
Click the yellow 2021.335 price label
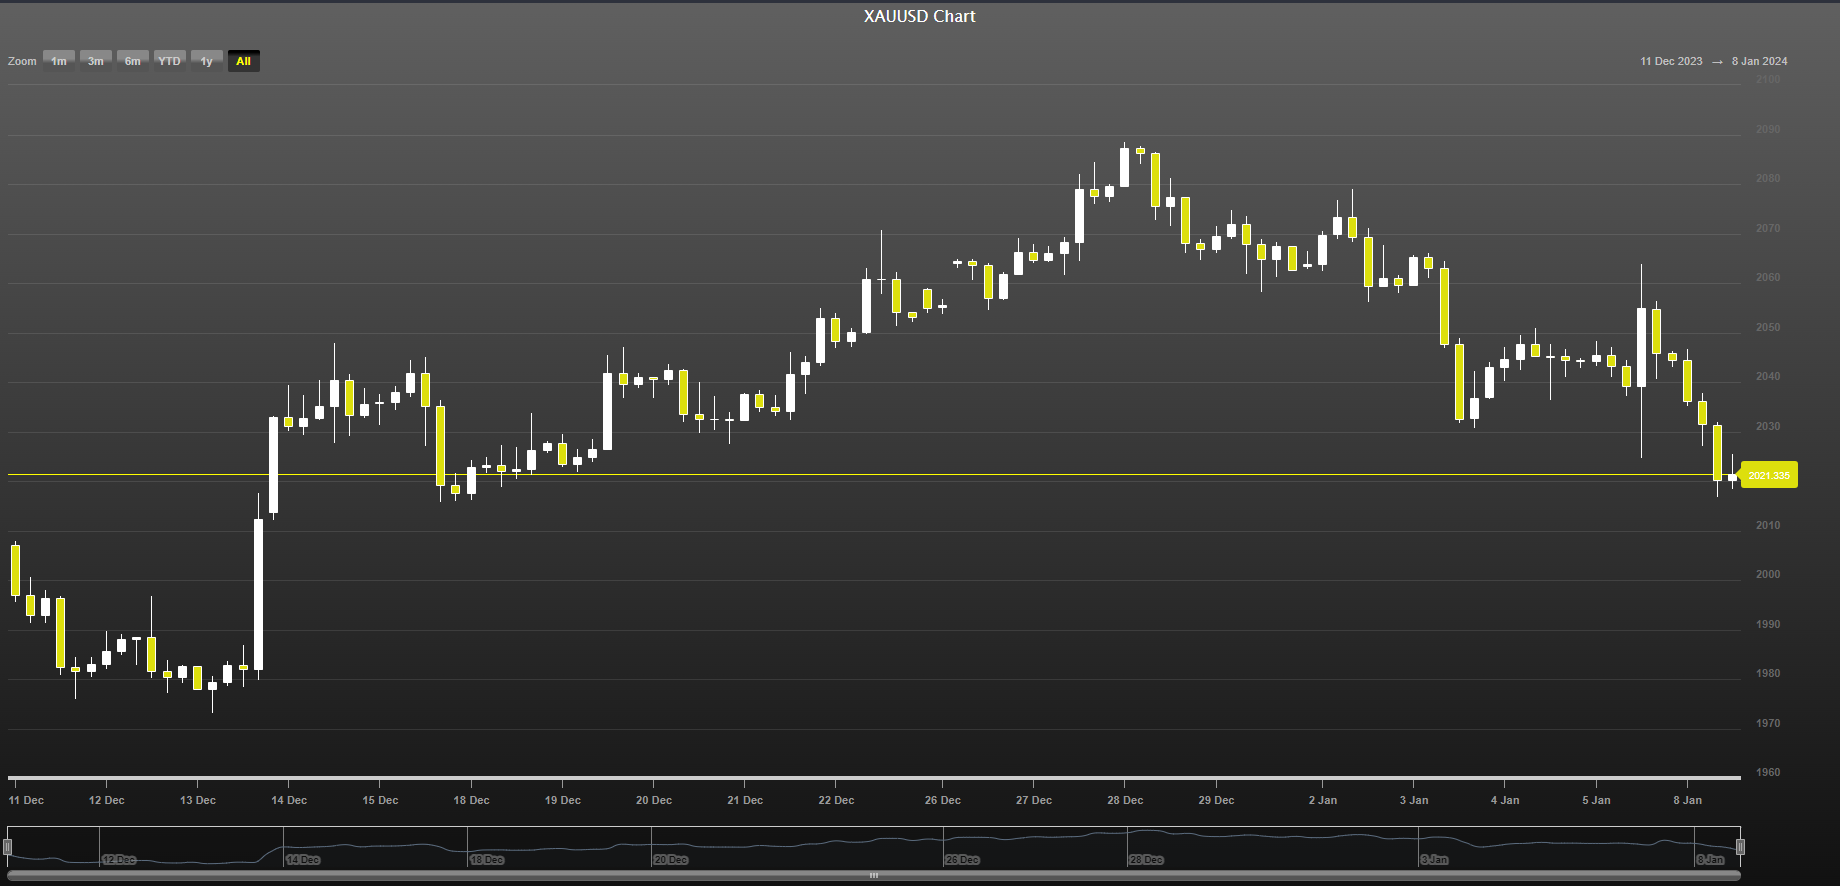pyautogui.click(x=1769, y=475)
